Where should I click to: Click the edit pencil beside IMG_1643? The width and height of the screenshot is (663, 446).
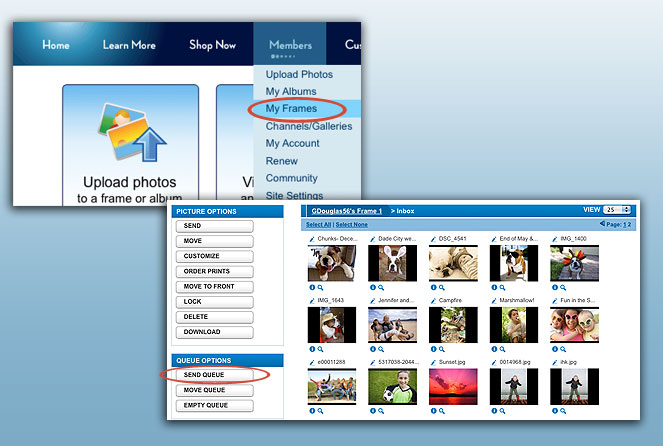click(x=312, y=301)
